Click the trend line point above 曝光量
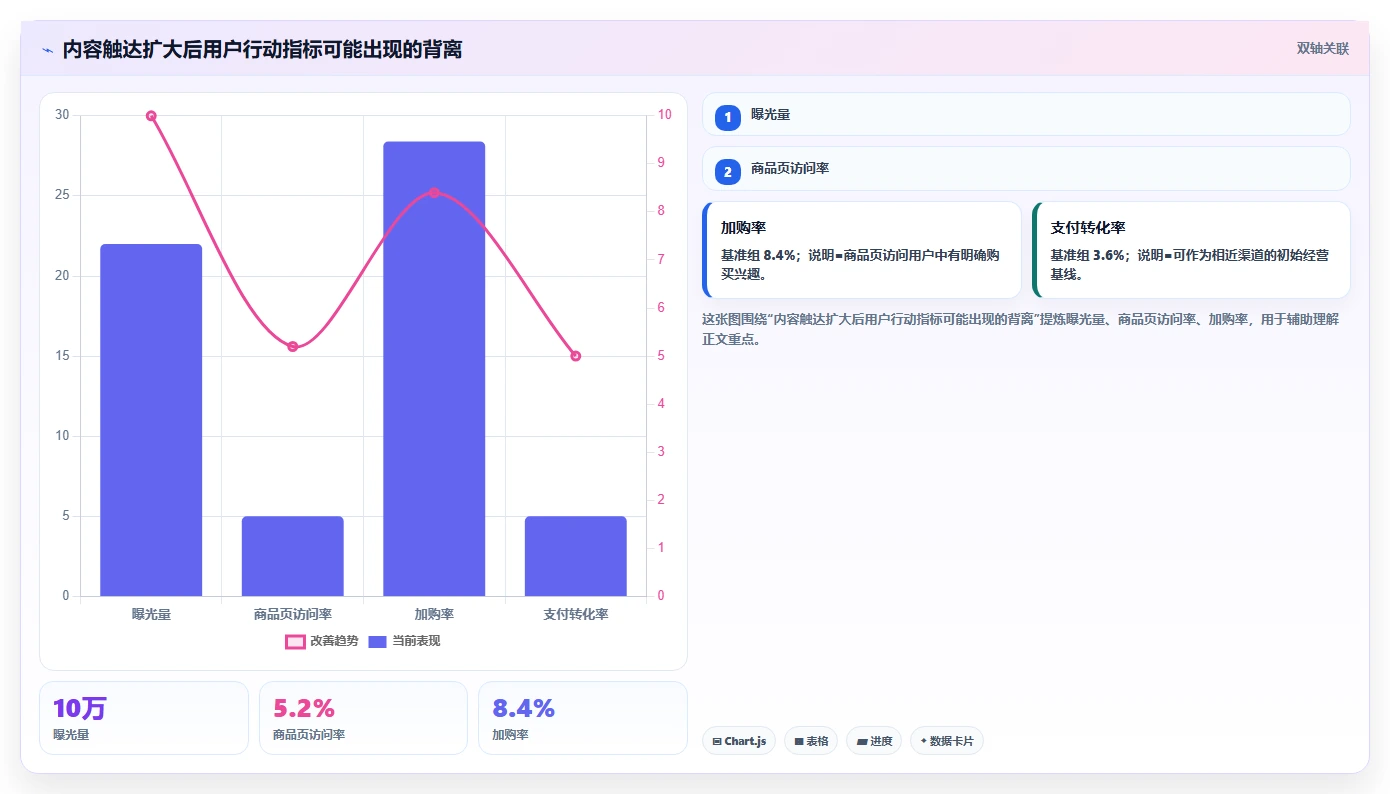 coord(151,116)
